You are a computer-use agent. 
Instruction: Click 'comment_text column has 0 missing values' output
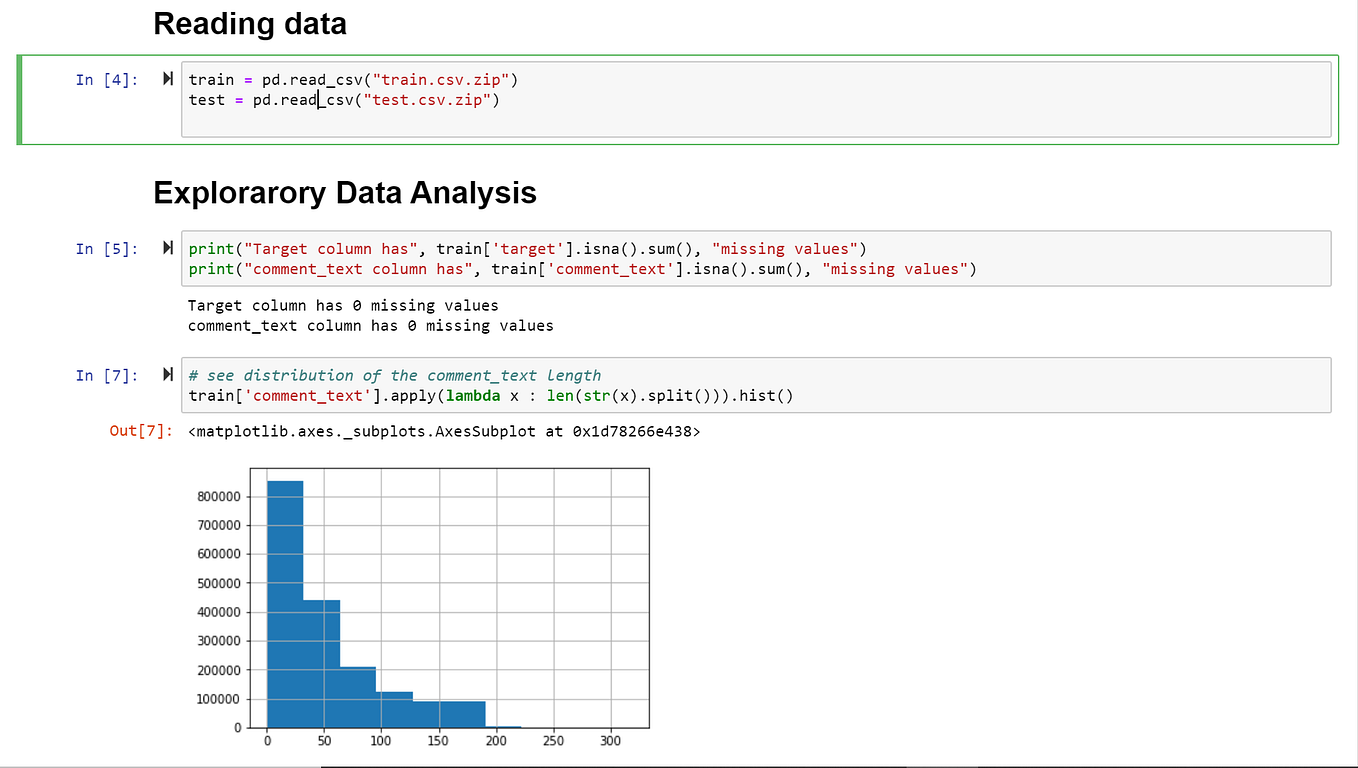370,325
